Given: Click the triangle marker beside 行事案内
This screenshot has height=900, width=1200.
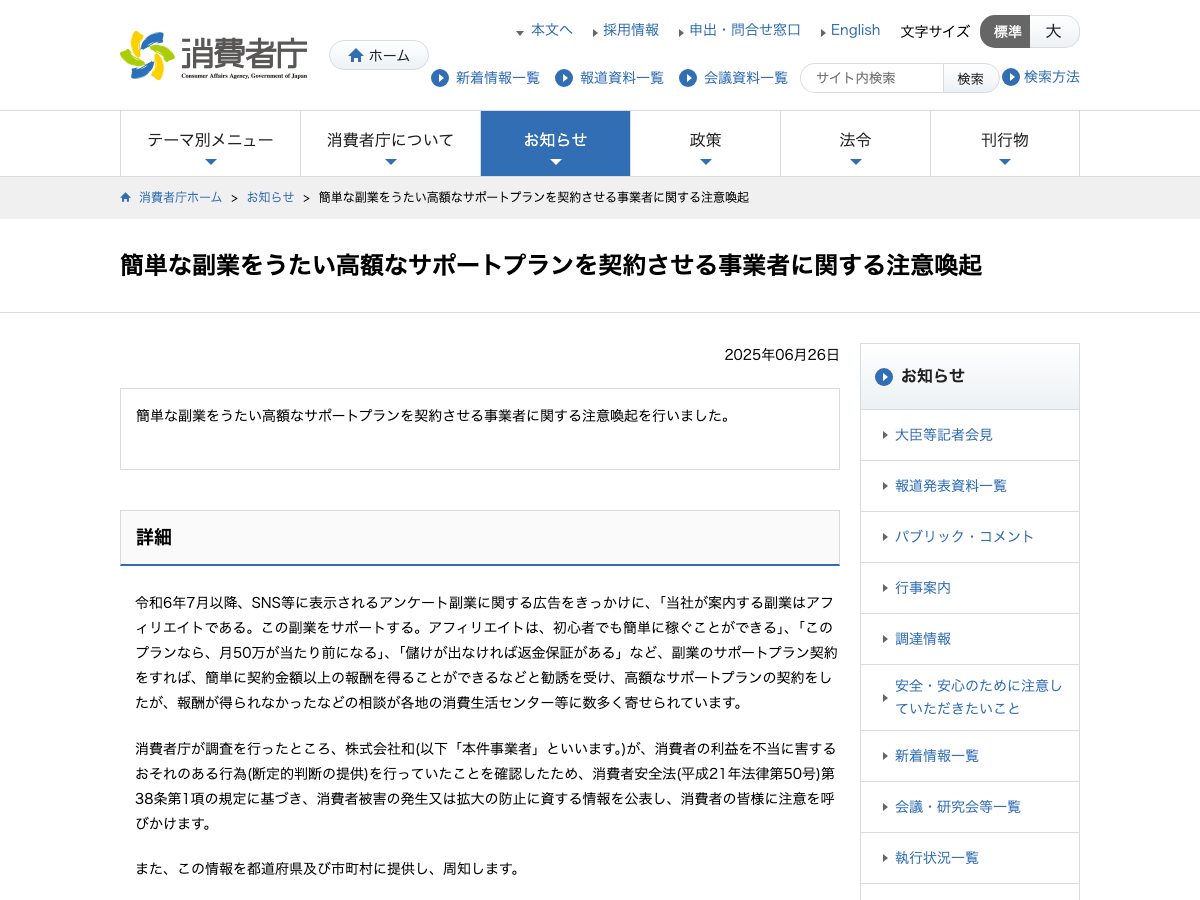Looking at the screenshot, I should (886, 588).
